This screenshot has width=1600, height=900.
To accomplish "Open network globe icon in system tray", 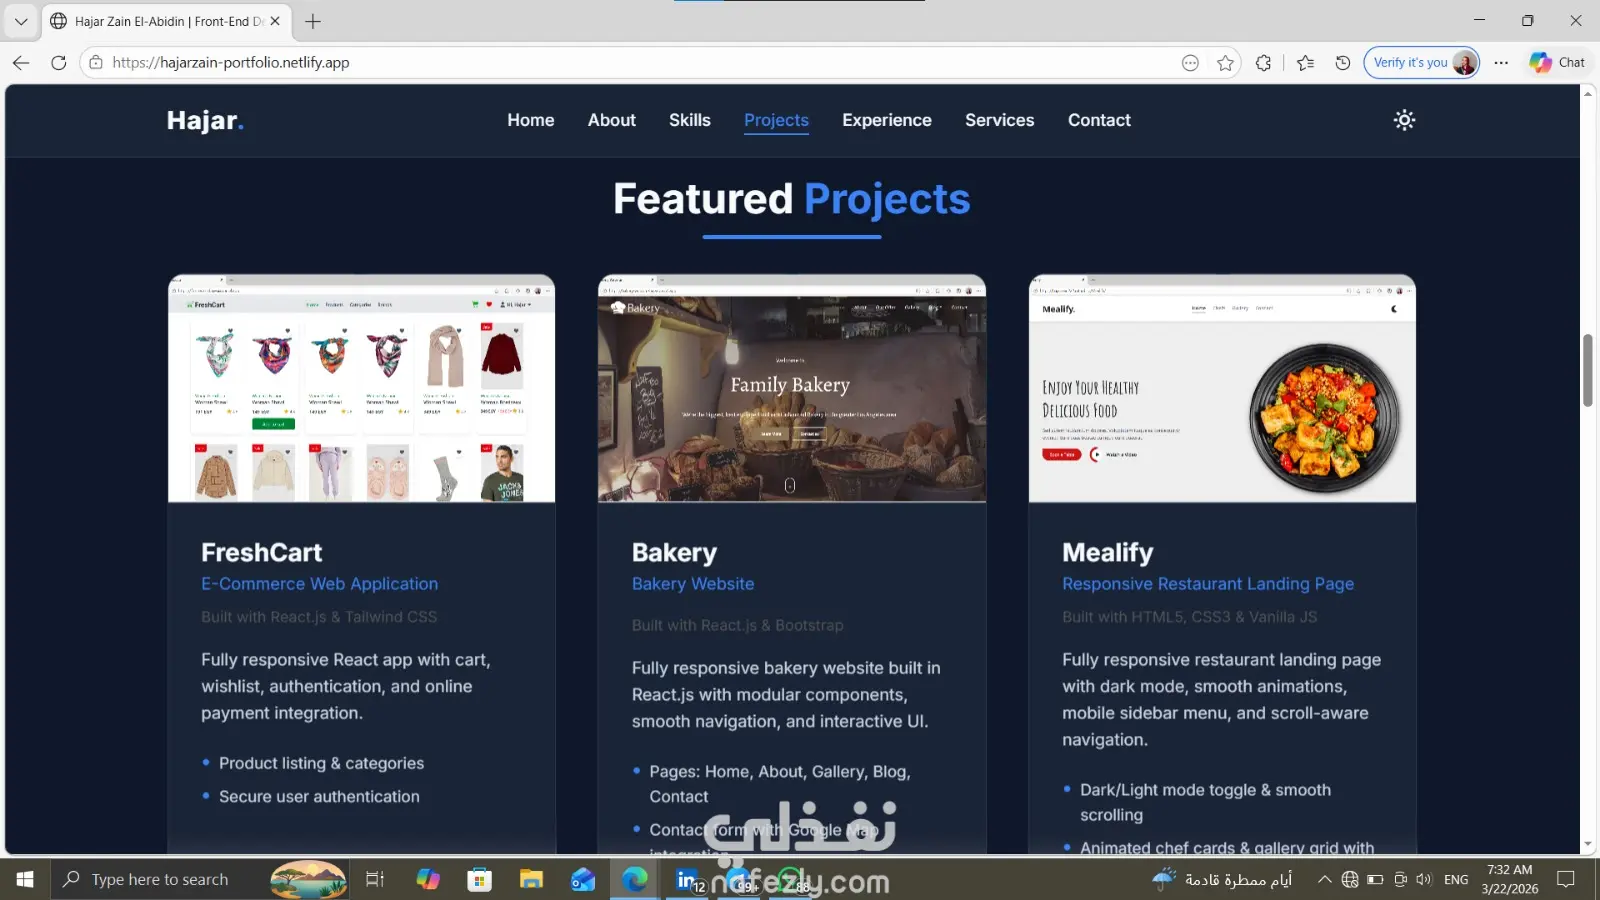I will pos(1350,880).
